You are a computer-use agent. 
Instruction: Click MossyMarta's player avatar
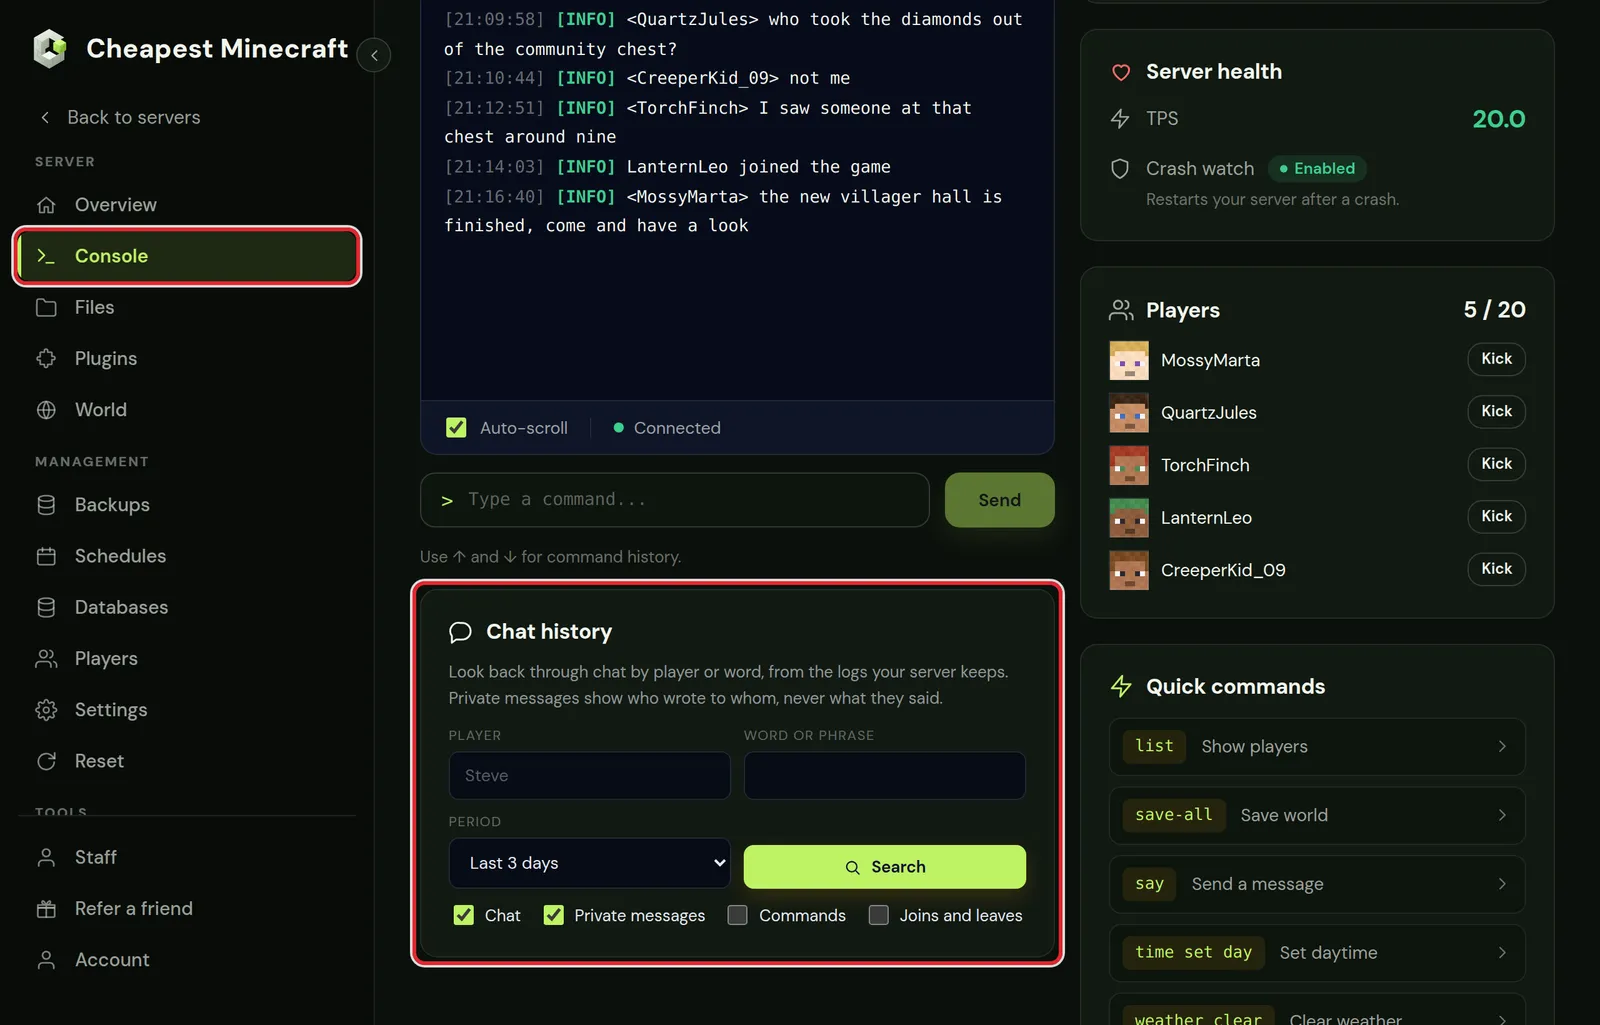pos(1129,360)
